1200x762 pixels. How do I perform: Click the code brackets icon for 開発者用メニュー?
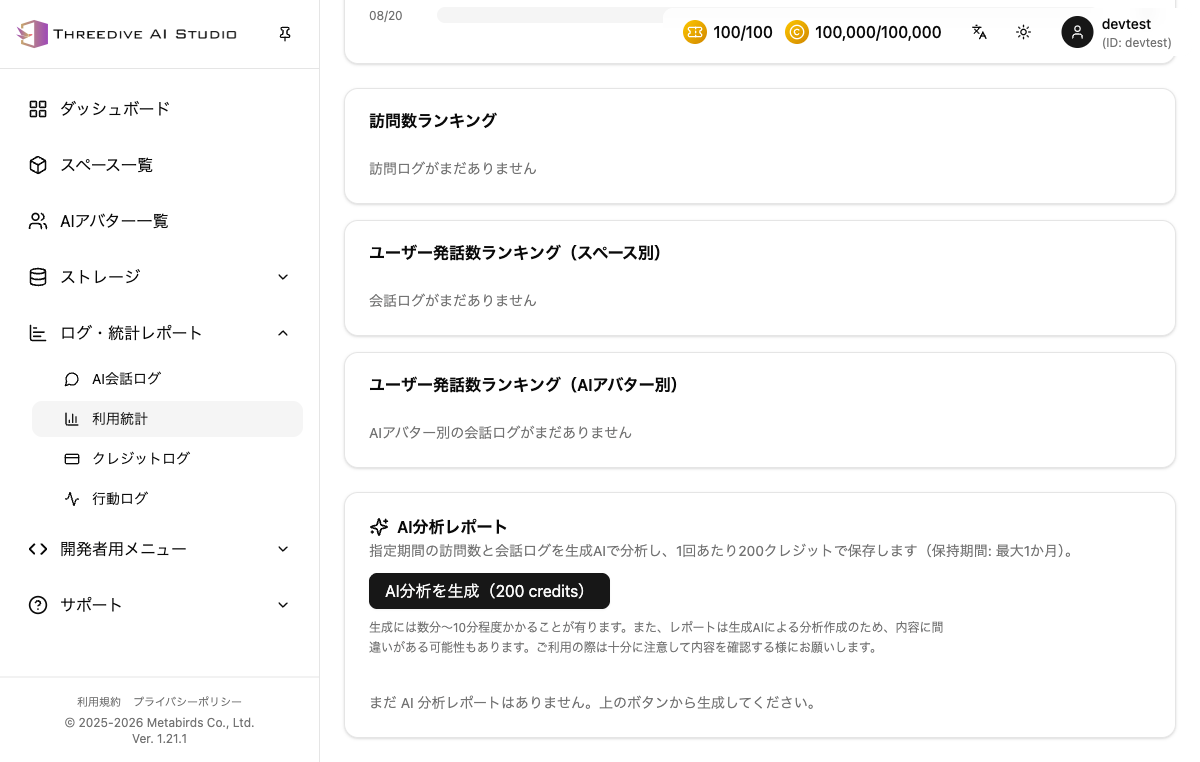pyautogui.click(x=38, y=549)
